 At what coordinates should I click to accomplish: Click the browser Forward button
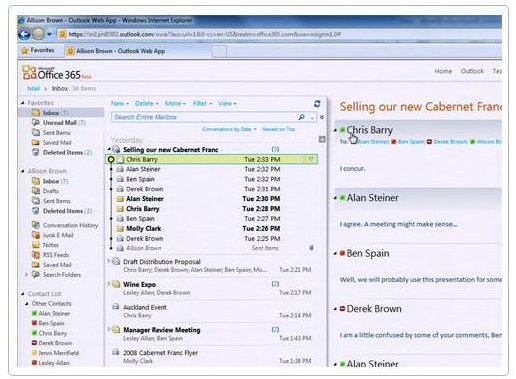(x=38, y=34)
